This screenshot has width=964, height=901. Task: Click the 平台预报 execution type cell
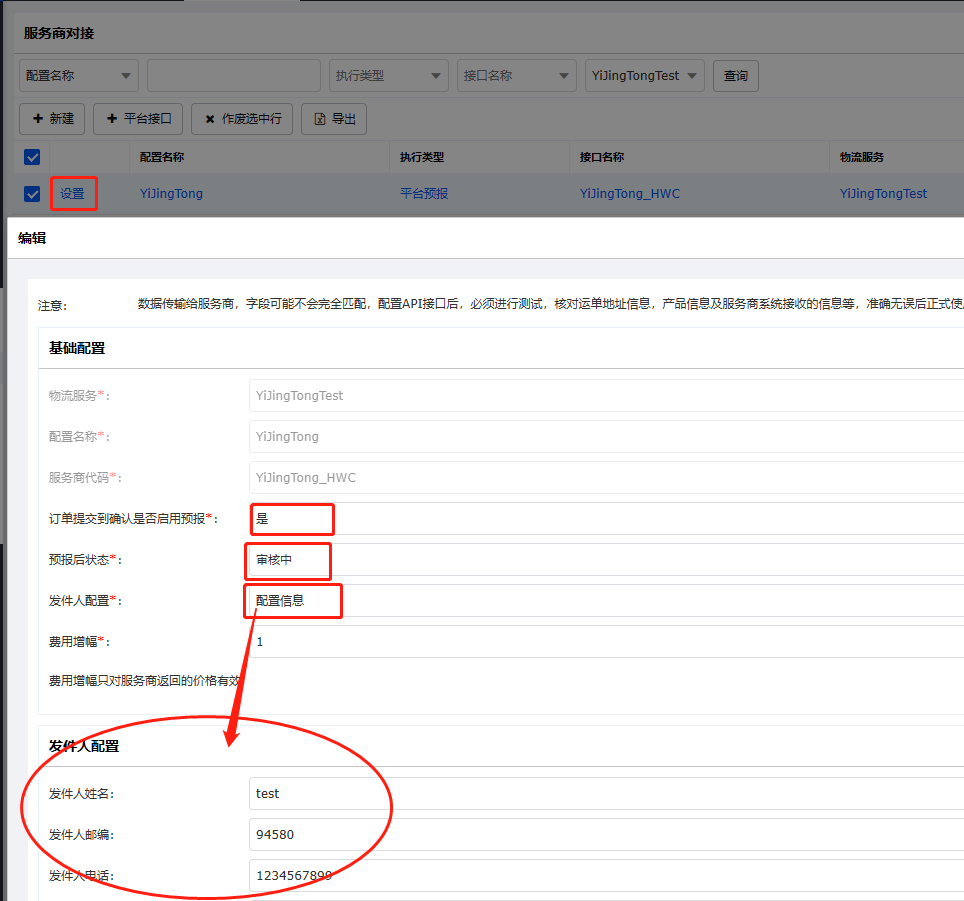424,194
